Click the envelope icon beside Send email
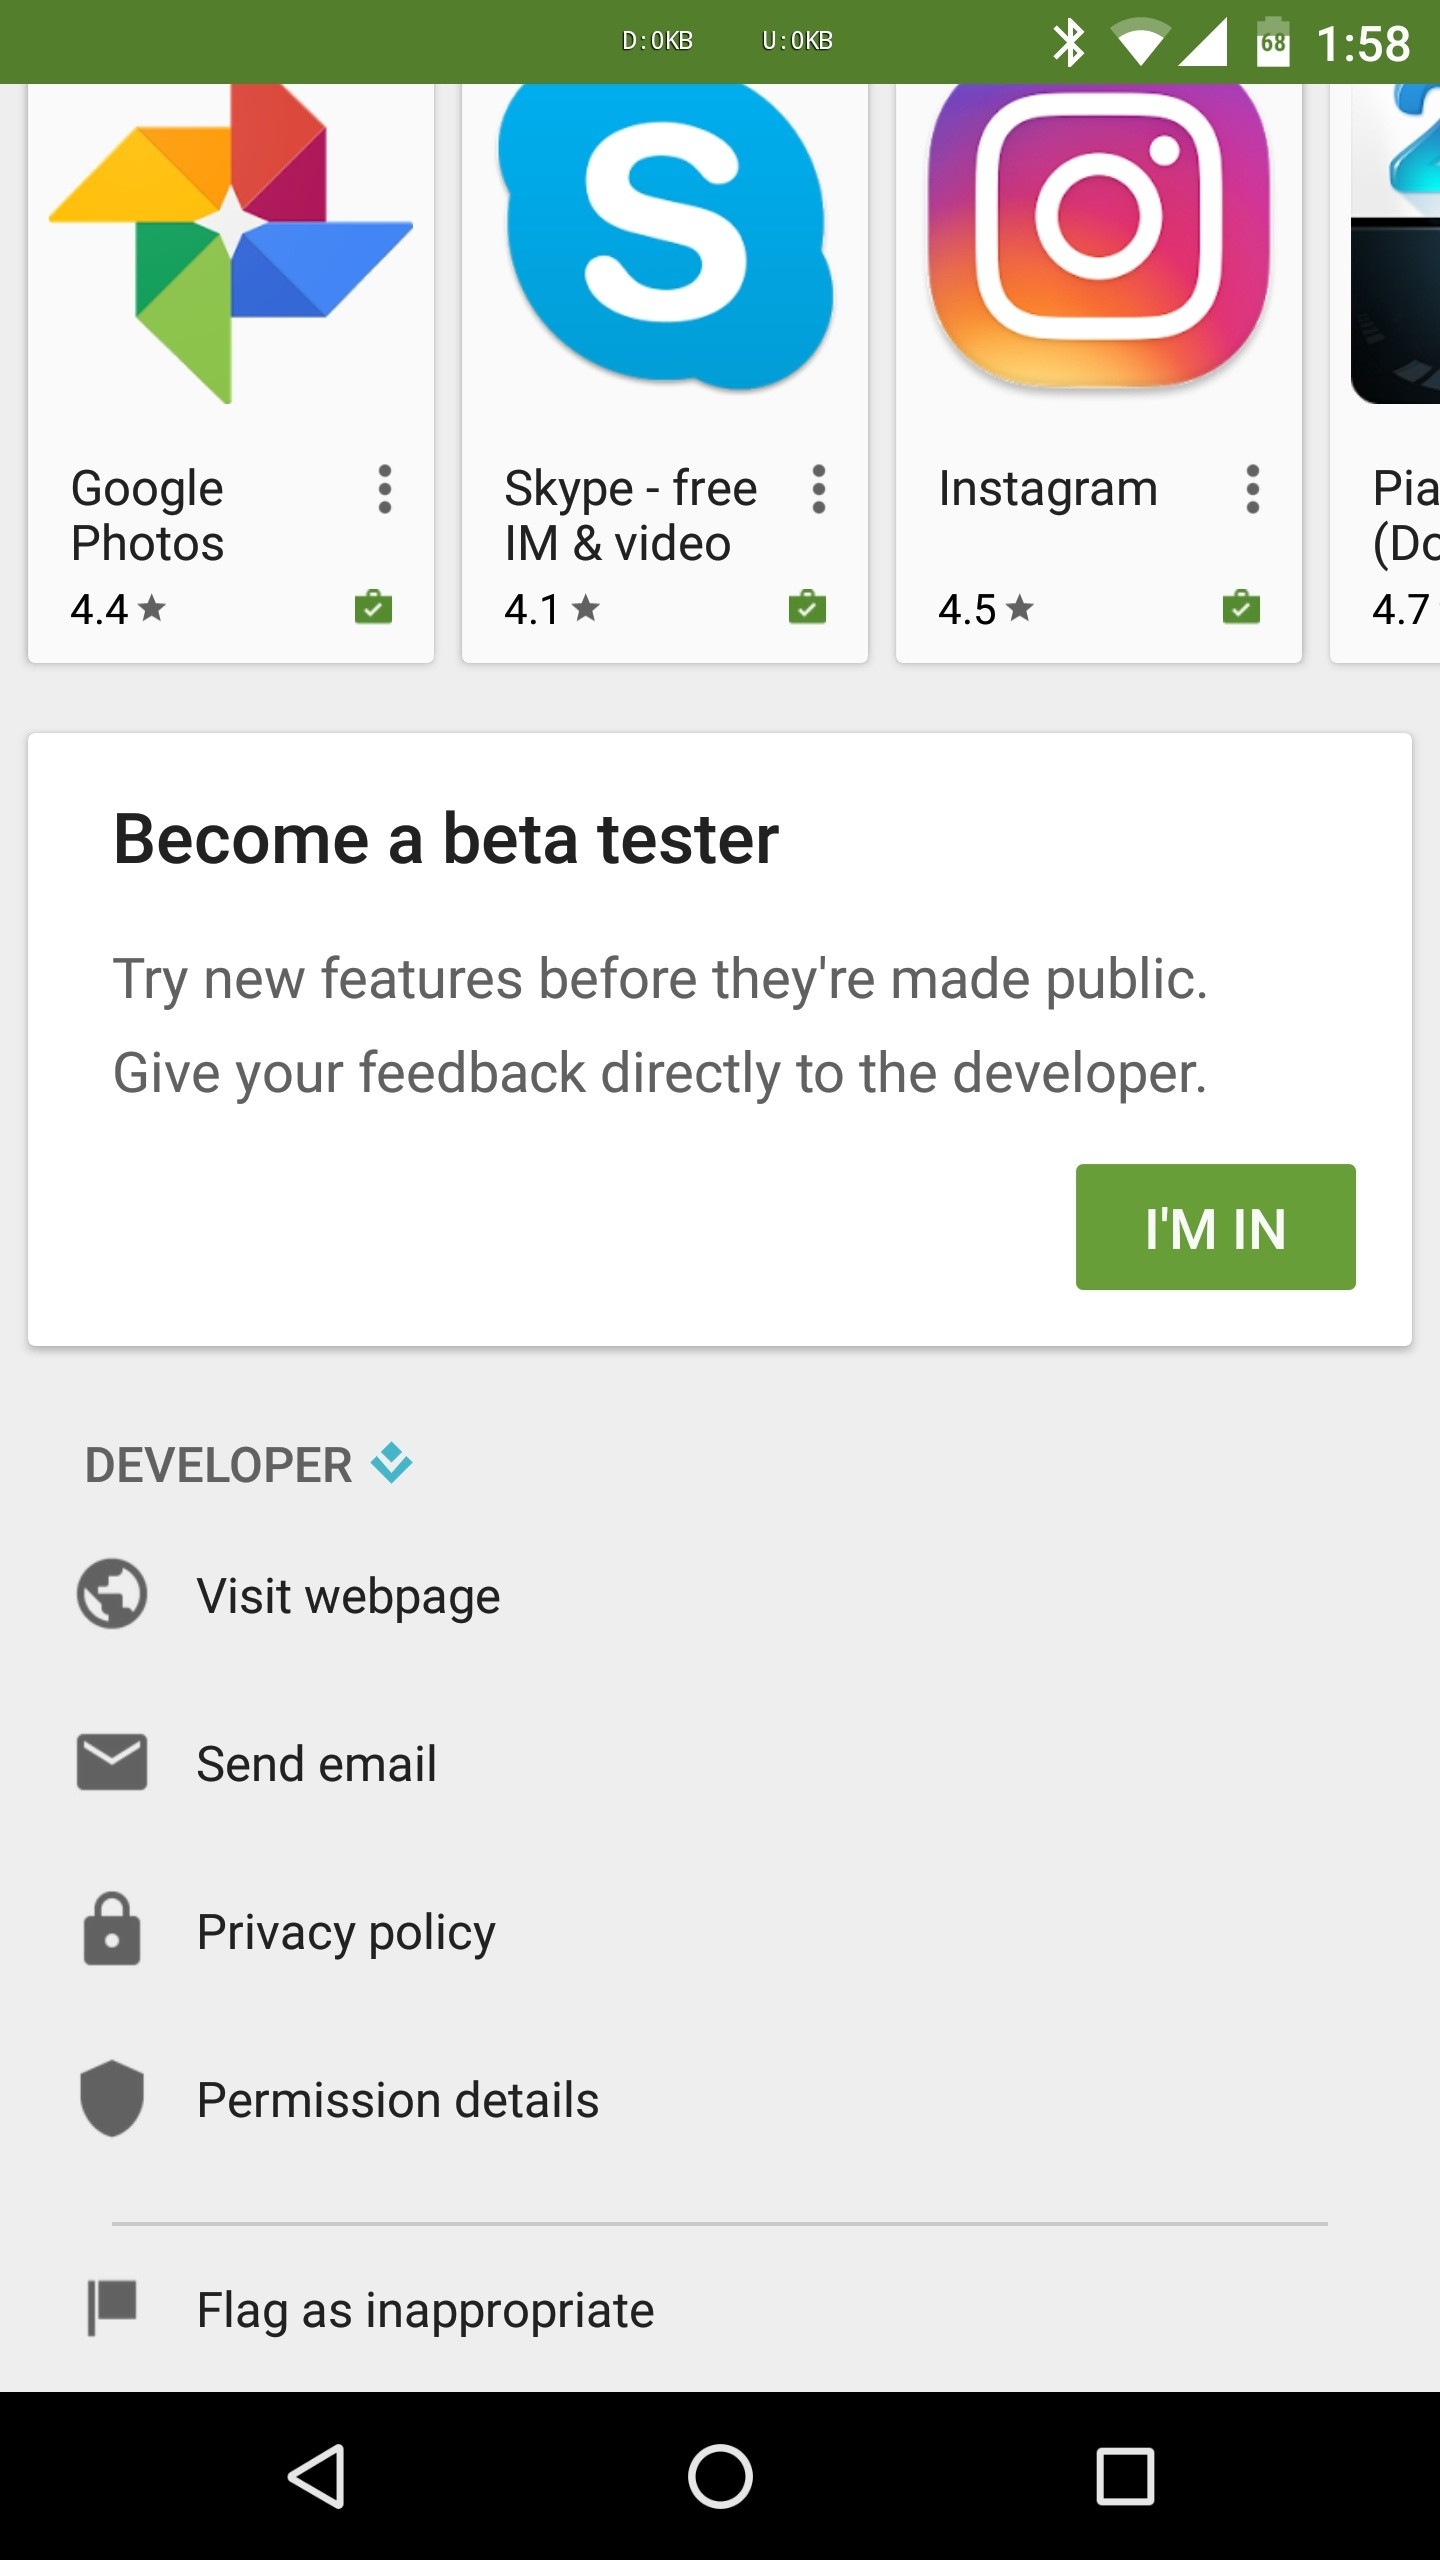Screen dimensions: 1440x2560 tap(111, 1762)
